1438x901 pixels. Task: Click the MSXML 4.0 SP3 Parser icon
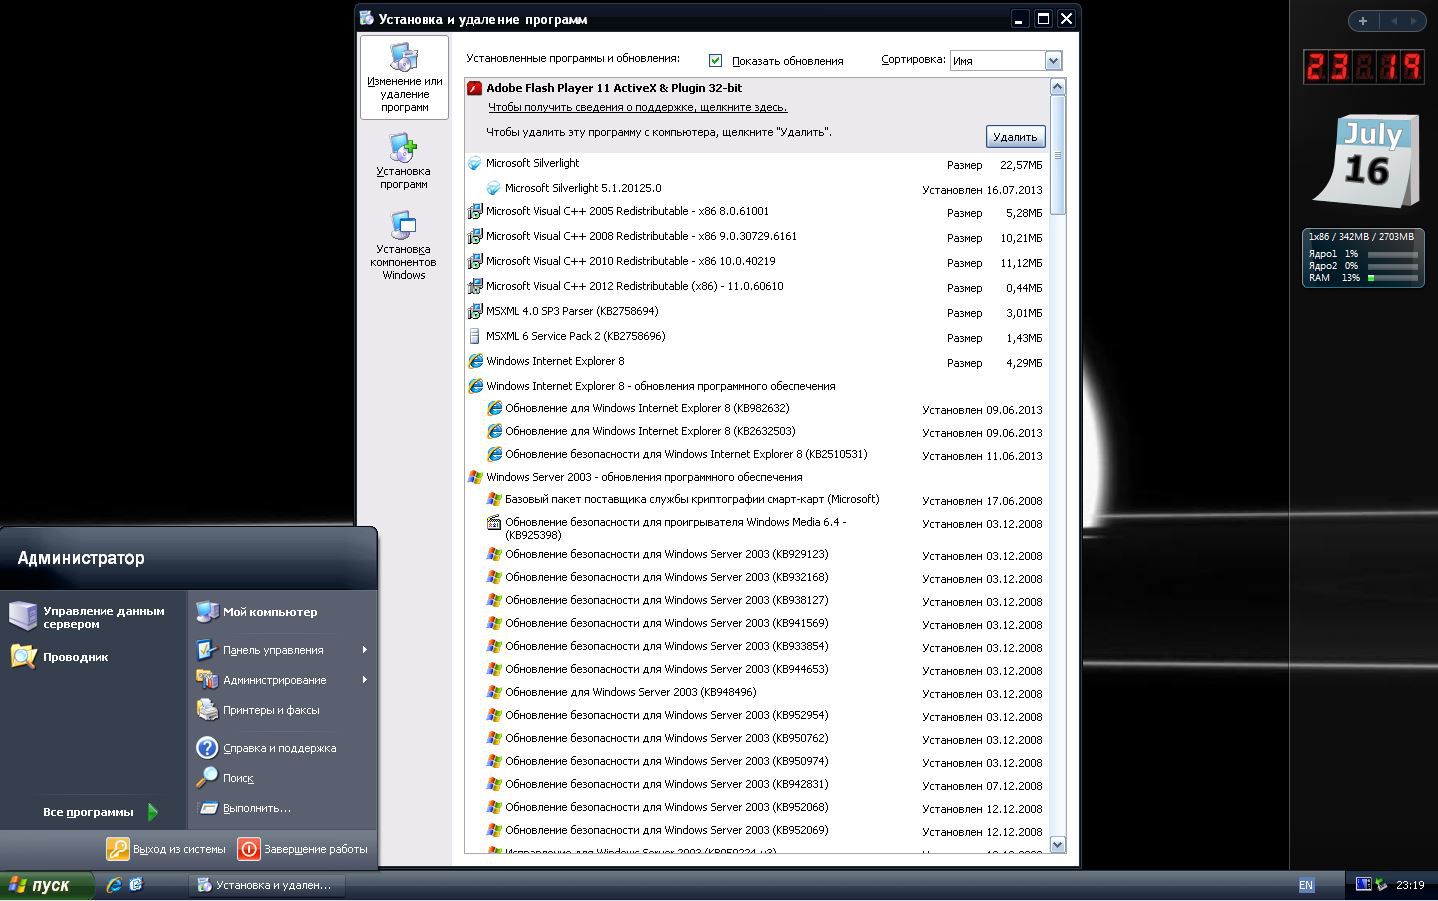(475, 312)
